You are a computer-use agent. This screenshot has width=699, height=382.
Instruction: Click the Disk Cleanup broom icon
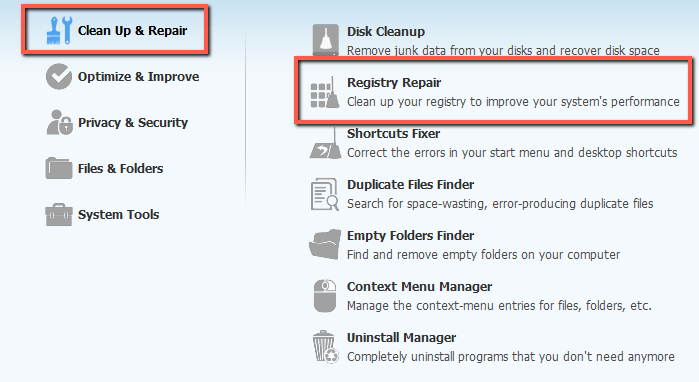pyautogui.click(x=325, y=40)
